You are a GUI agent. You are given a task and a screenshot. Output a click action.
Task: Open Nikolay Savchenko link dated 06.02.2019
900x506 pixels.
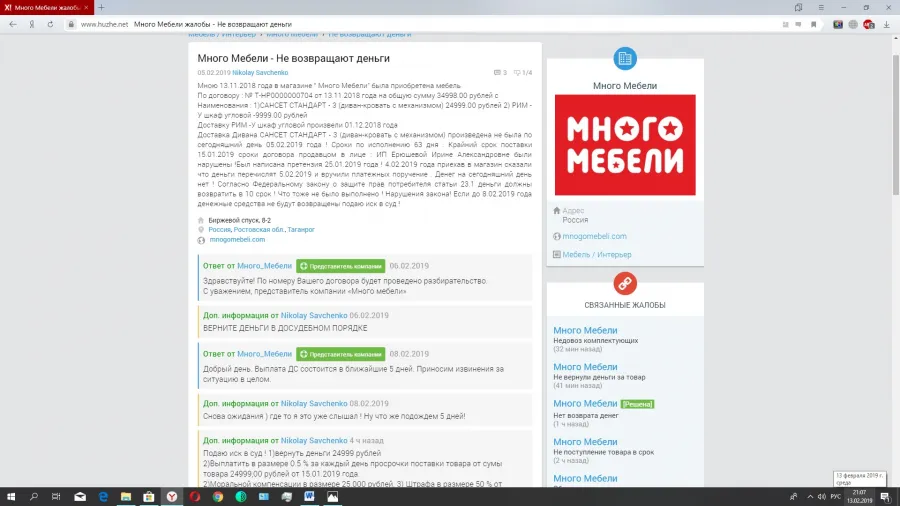click(314, 315)
